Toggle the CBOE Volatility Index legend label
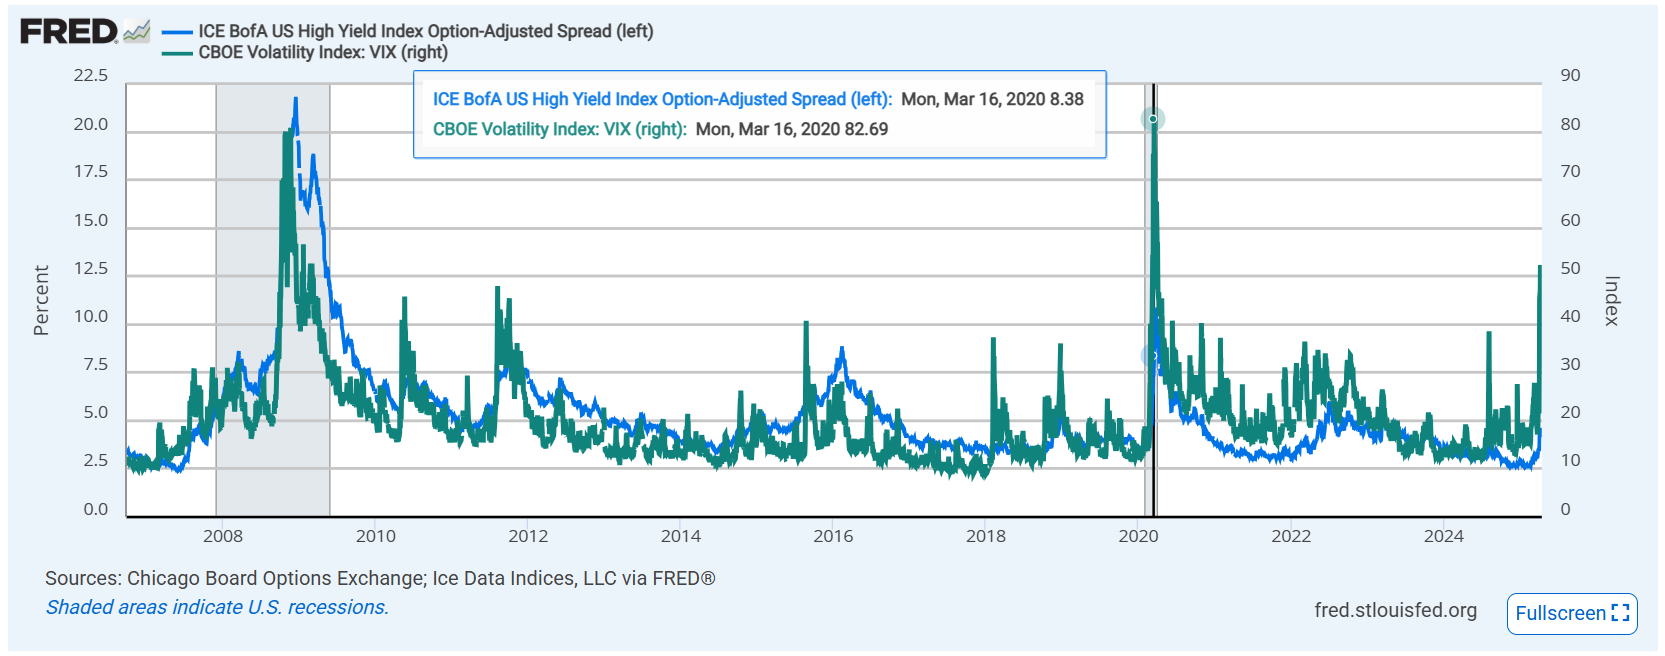The width and height of the screenshot is (1665, 656). pos(323,53)
